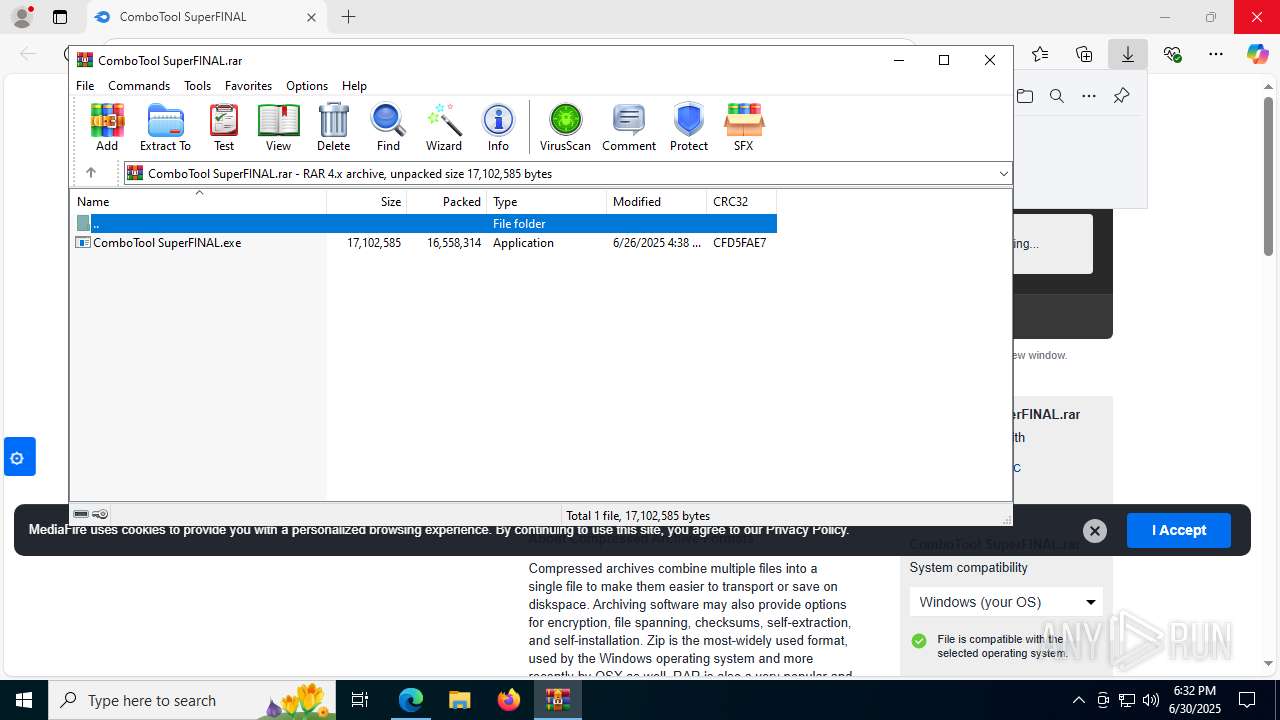Go up one folder level arrow
Image resolution: width=1280 pixels, height=720 pixels.
(91, 173)
